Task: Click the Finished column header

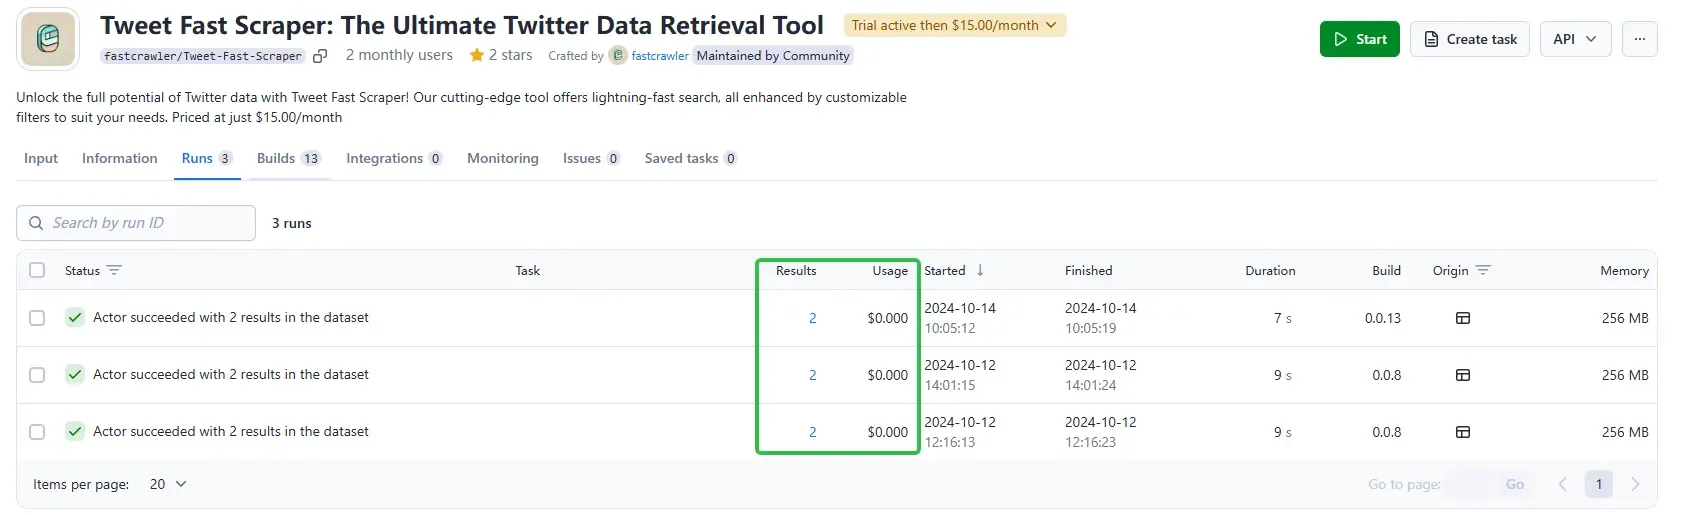Action: (1088, 270)
